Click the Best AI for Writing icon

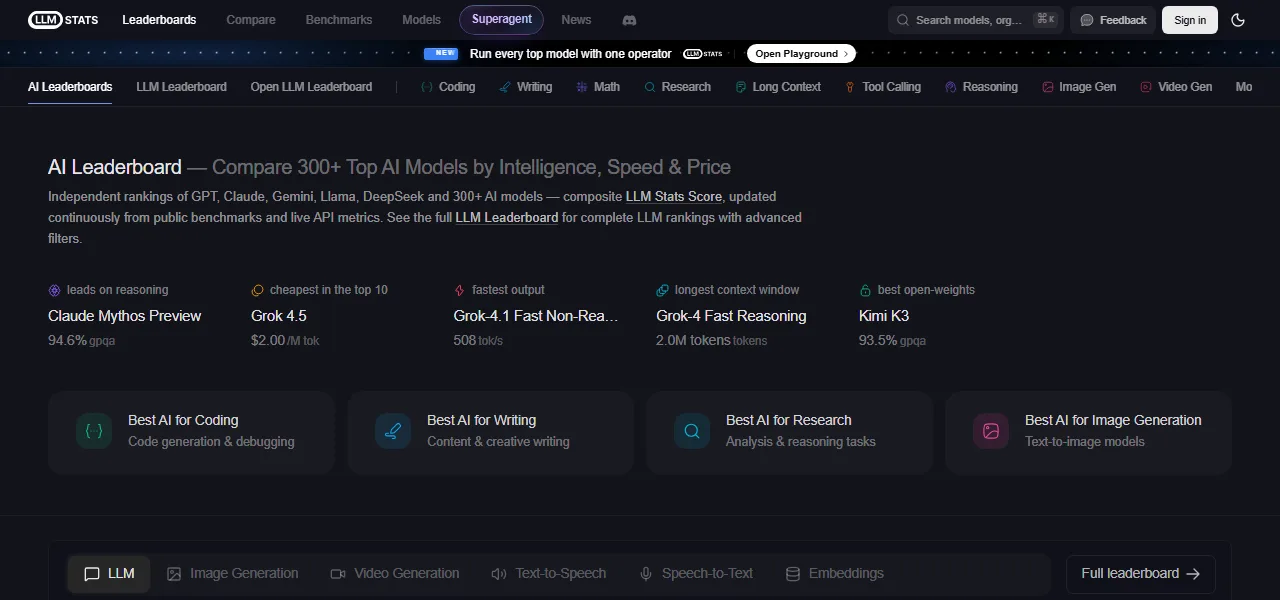pyautogui.click(x=393, y=431)
